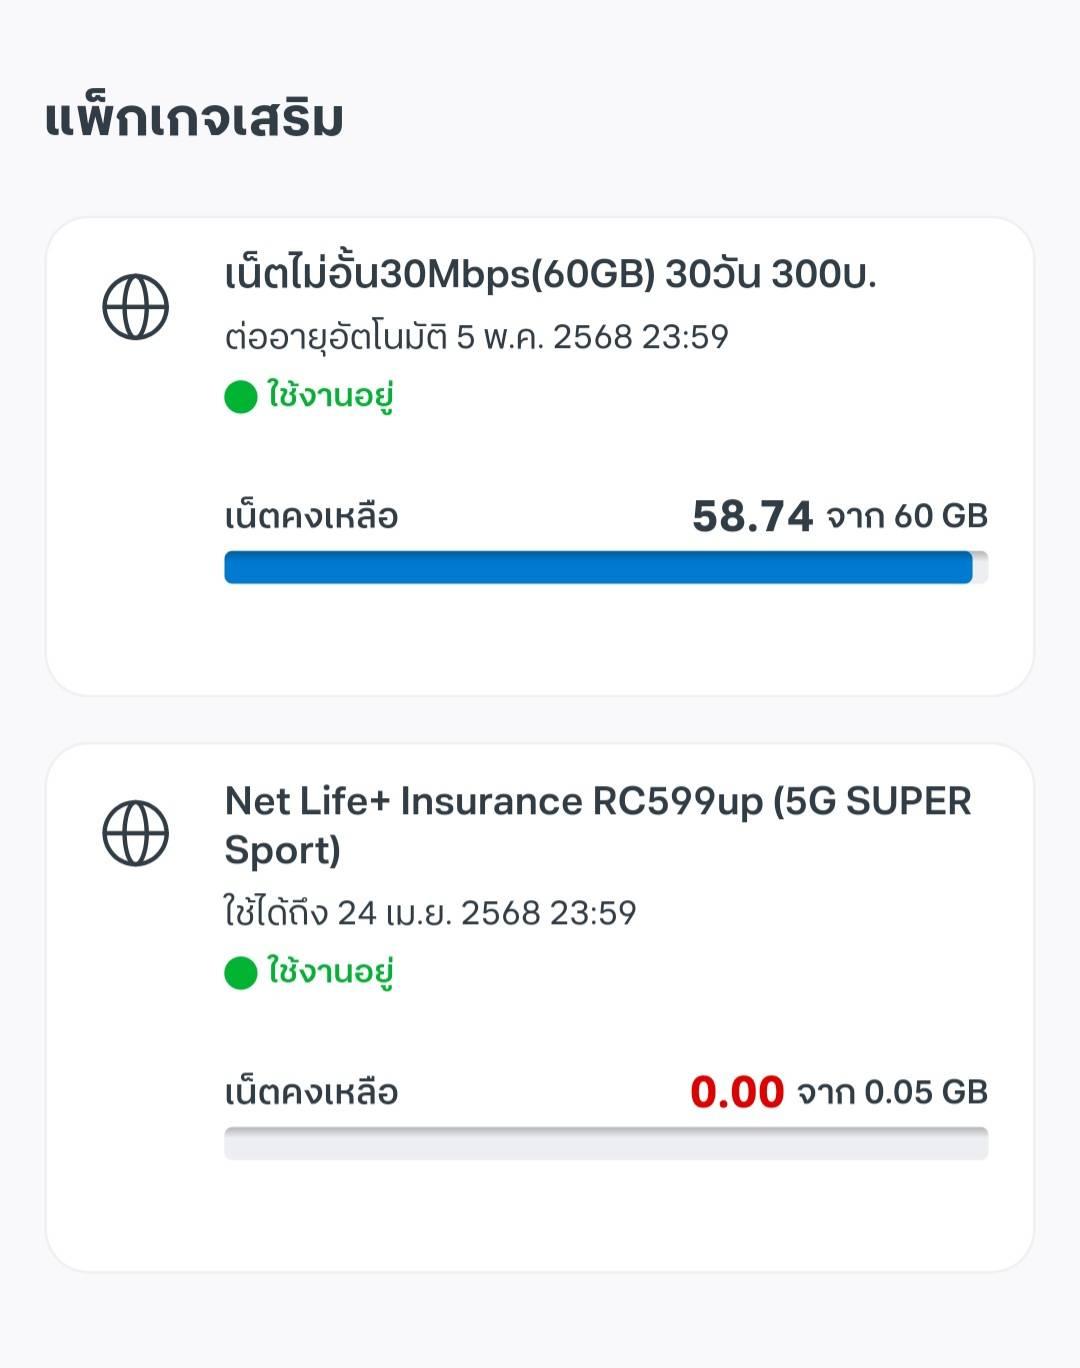This screenshot has width=1080, height=1368.
Task: Click the แพ็กเกจเสริม section heading
Action: click(194, 118)
